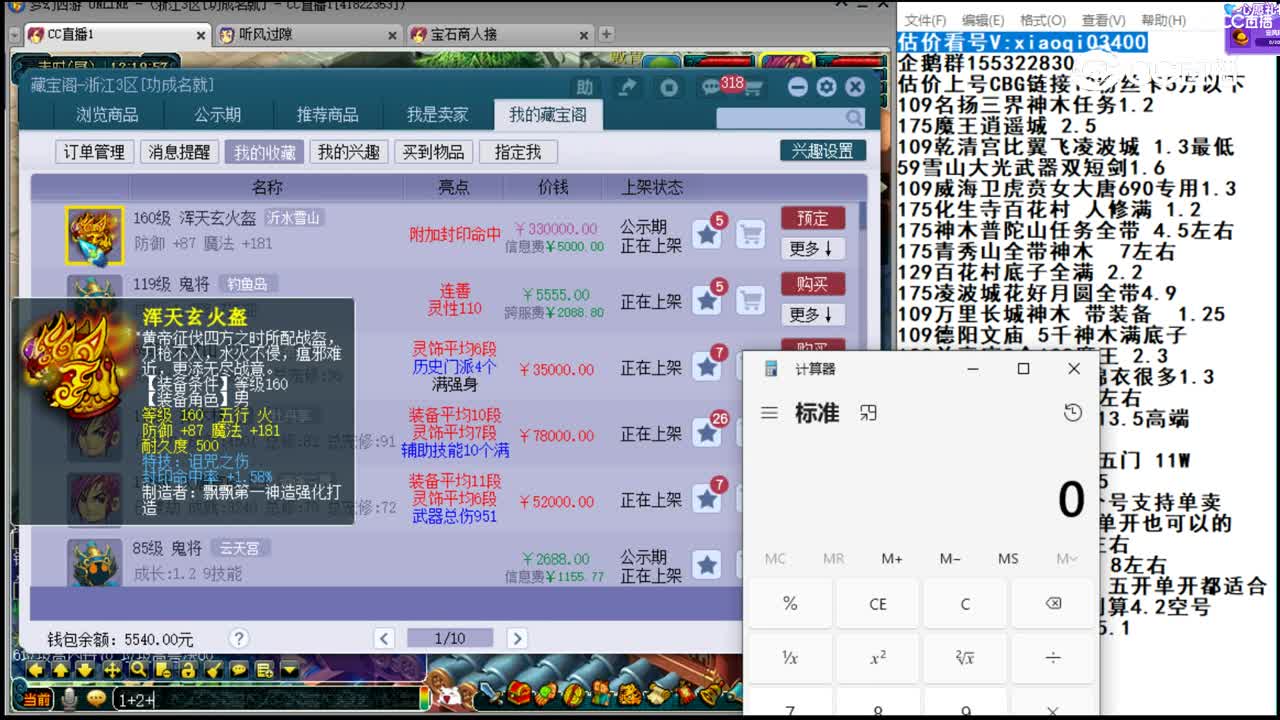Click 预定 button on 浑天玄火盔 row
Viewport: 1280px width, 720px height.
pyautogui.click(x=812, y=218)
